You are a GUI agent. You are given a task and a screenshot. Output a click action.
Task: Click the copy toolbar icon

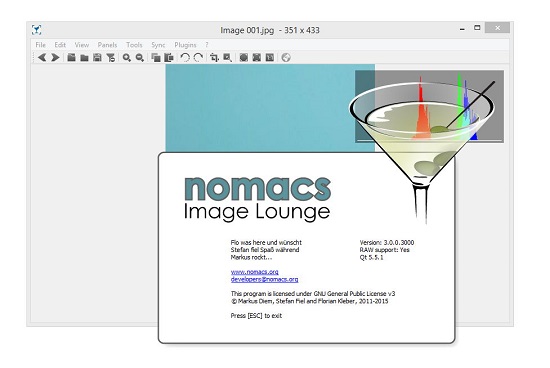coord(156,58)
